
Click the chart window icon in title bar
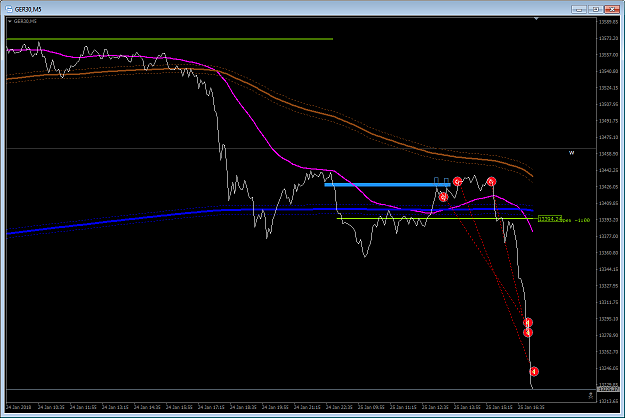pos(9,9)
